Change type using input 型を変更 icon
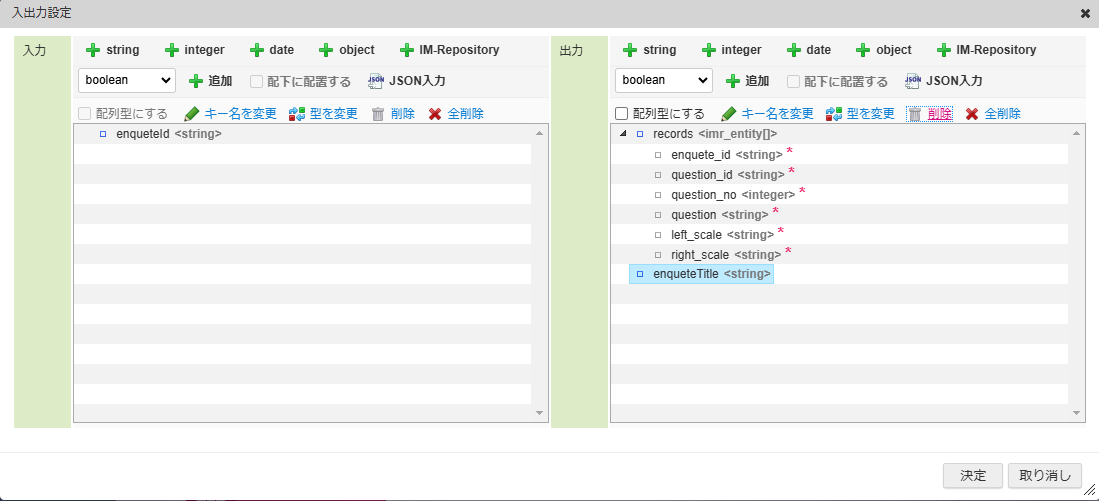 click(296, 114)
